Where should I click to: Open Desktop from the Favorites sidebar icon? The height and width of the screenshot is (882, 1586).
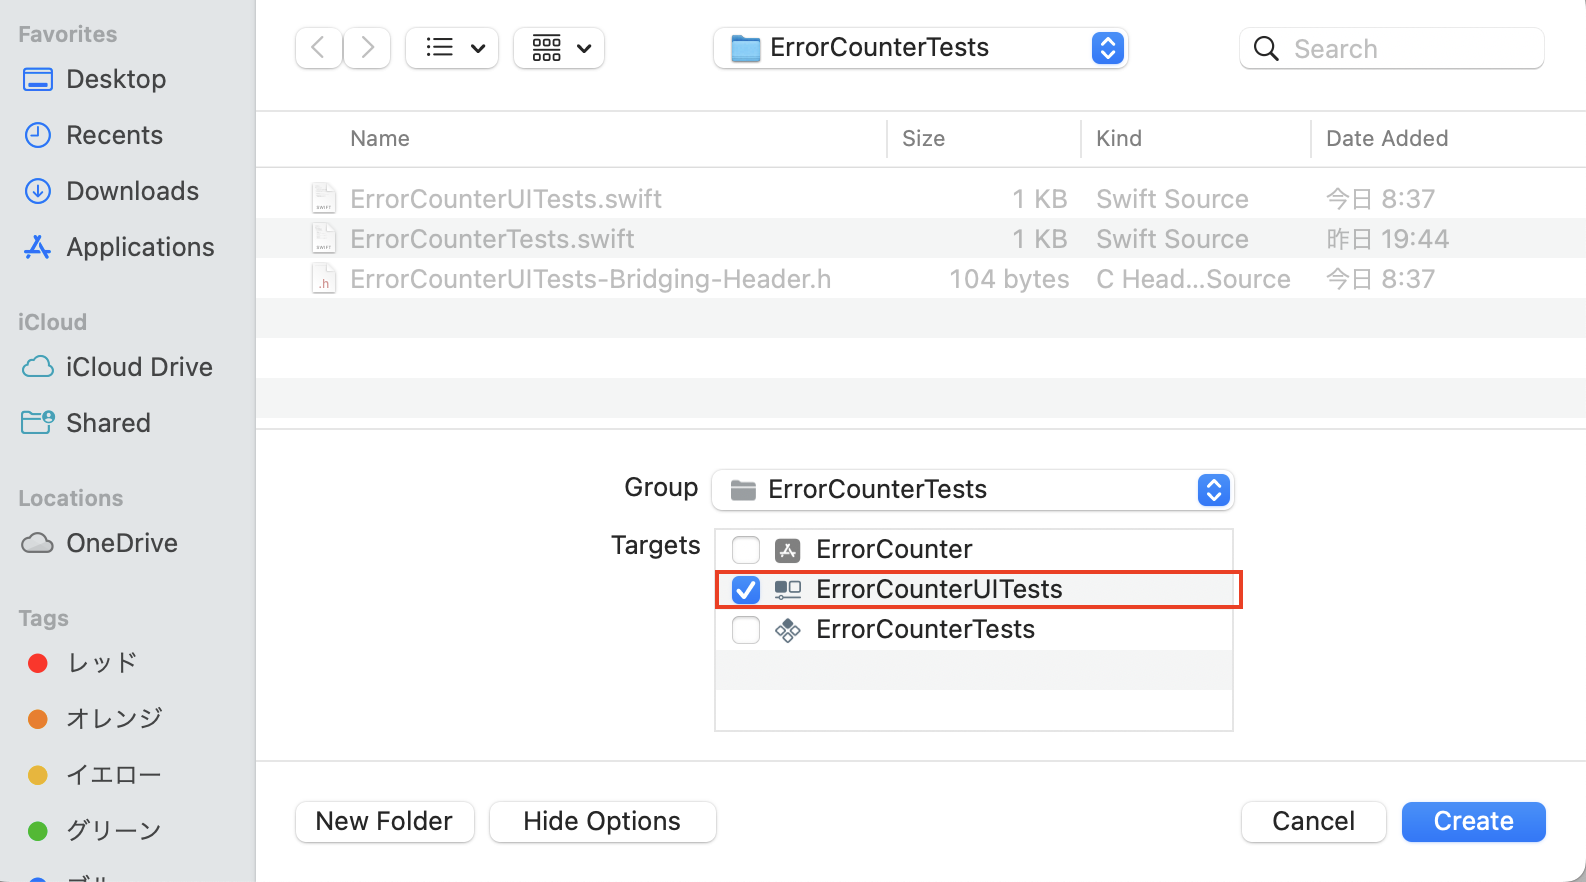37,78
